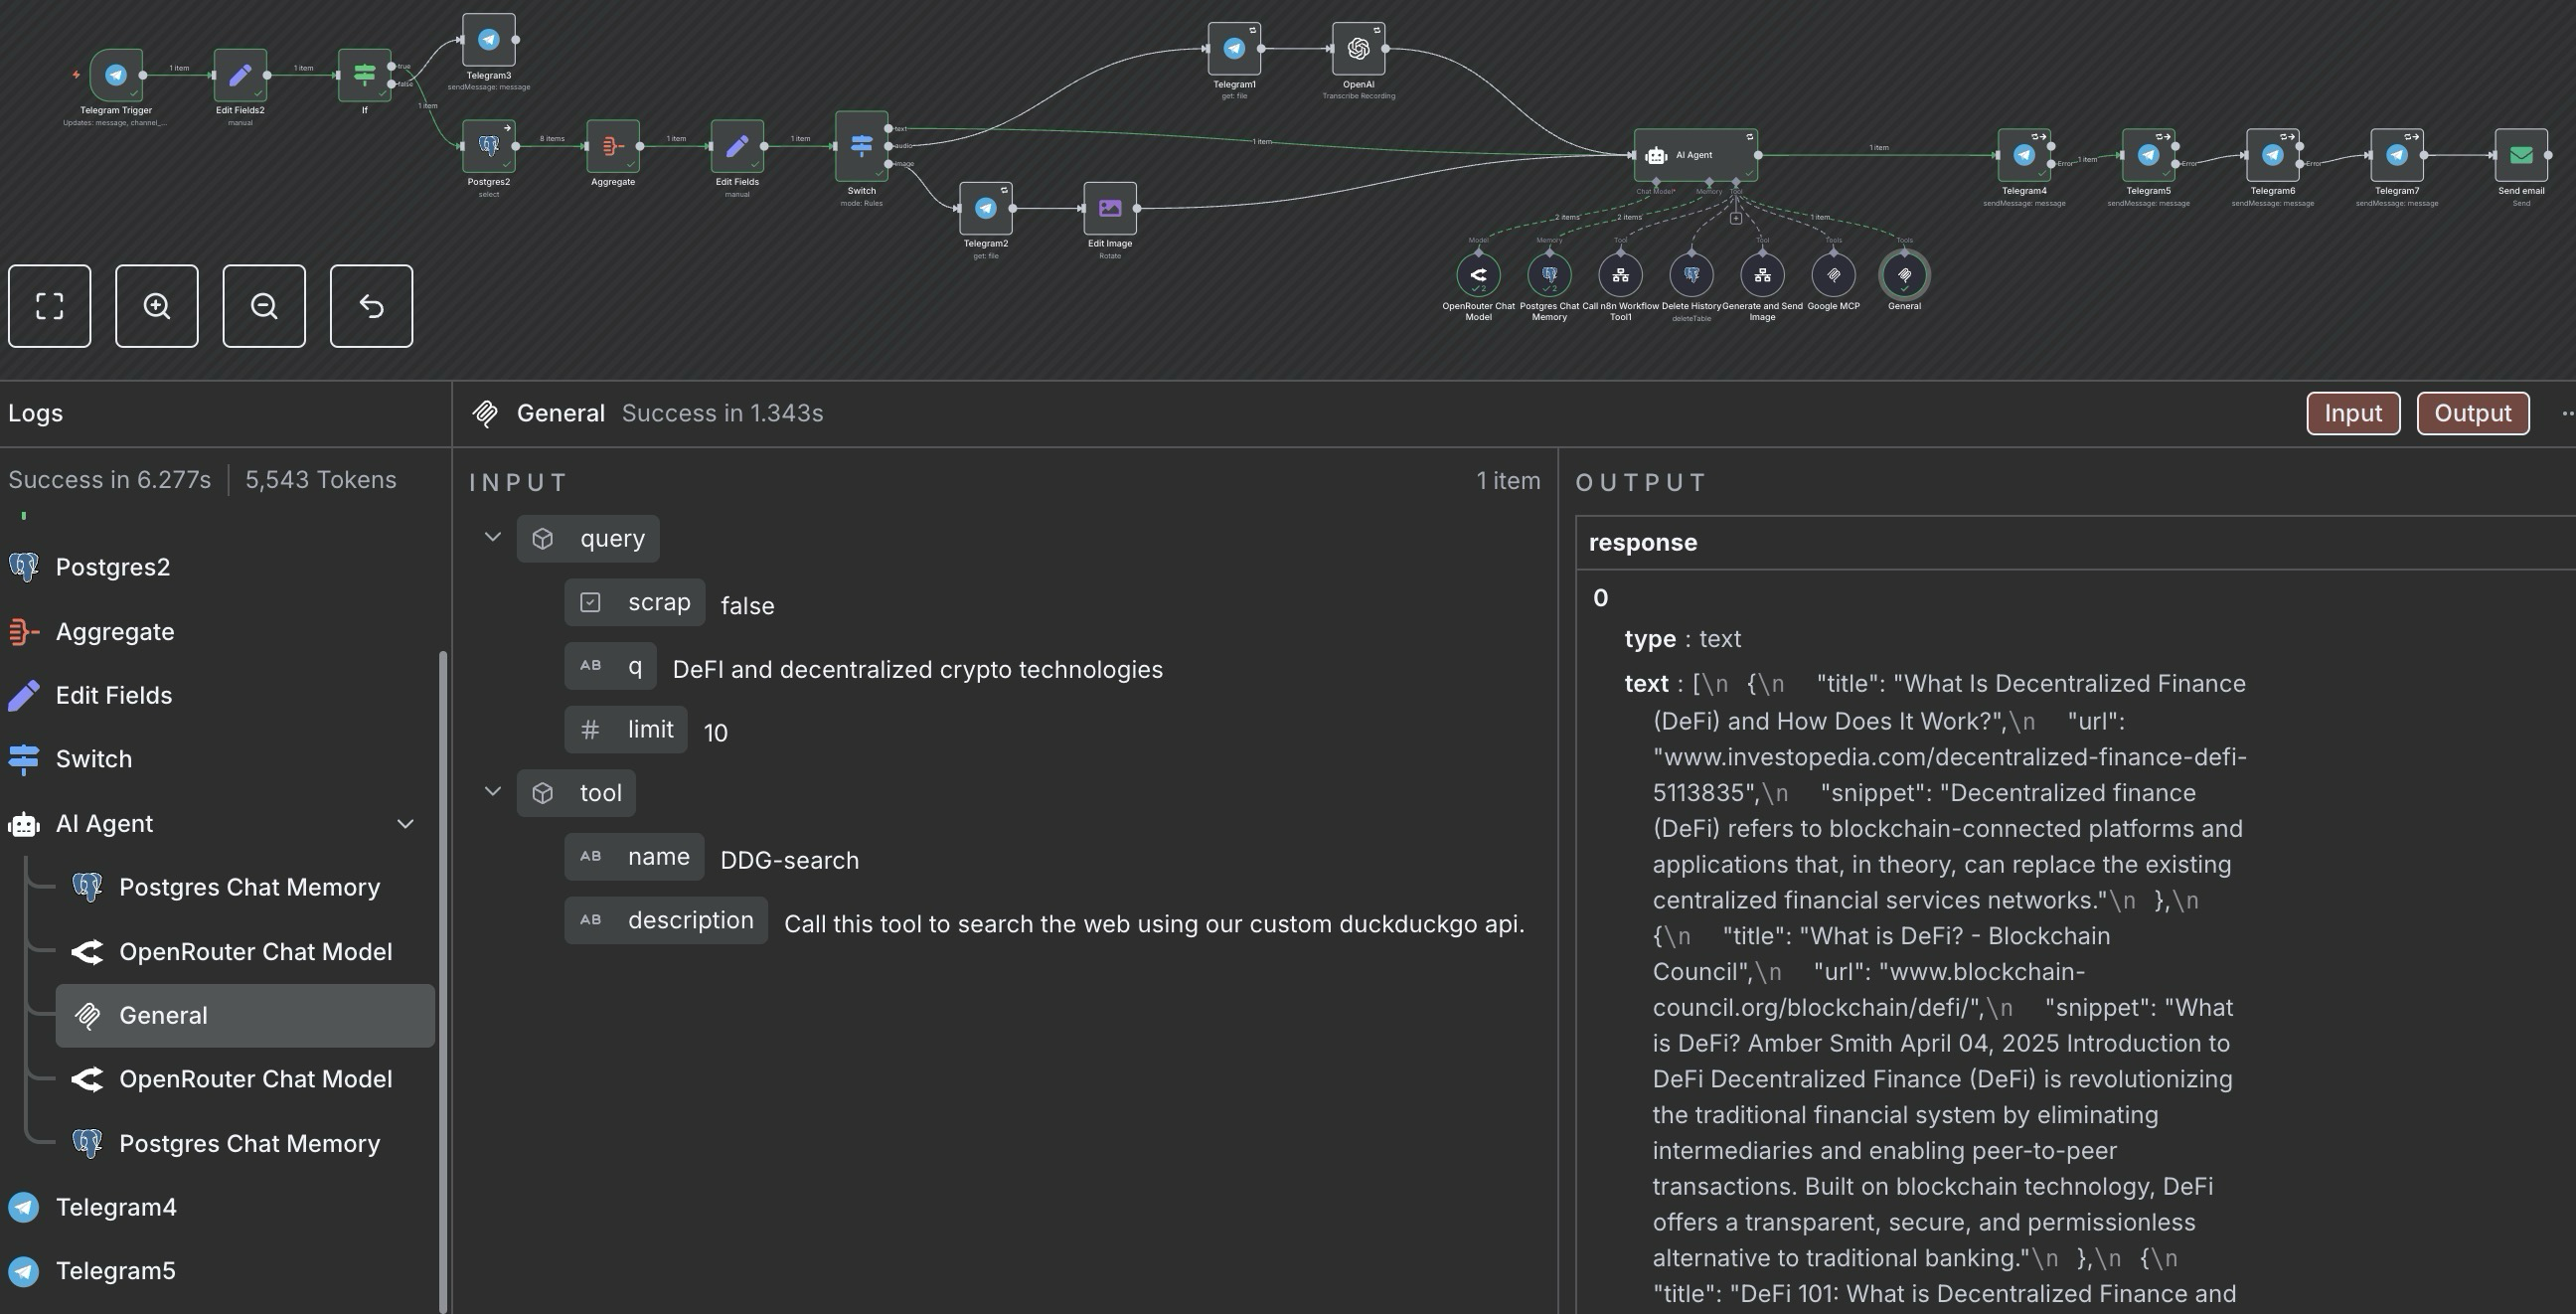2576x1314 pixels.
Task: Click the Telegram Trigger node
Action: click(116, 75)
